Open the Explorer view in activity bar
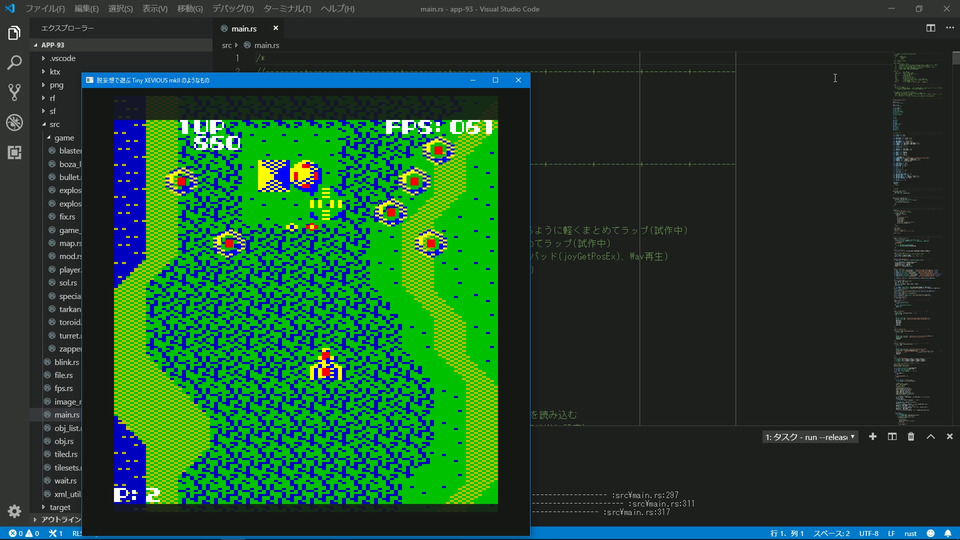960x540 pixels. click(14, 32)
